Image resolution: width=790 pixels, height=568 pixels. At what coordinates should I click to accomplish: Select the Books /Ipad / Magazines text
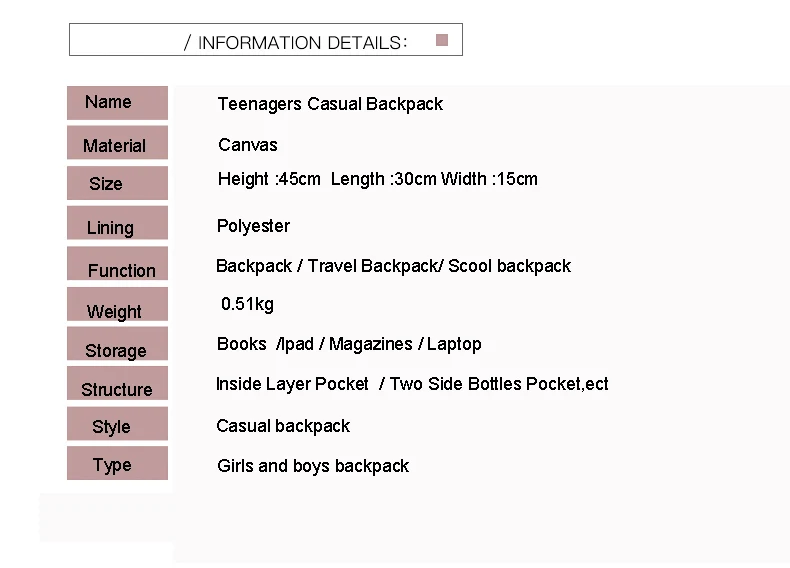coord(315,344)
